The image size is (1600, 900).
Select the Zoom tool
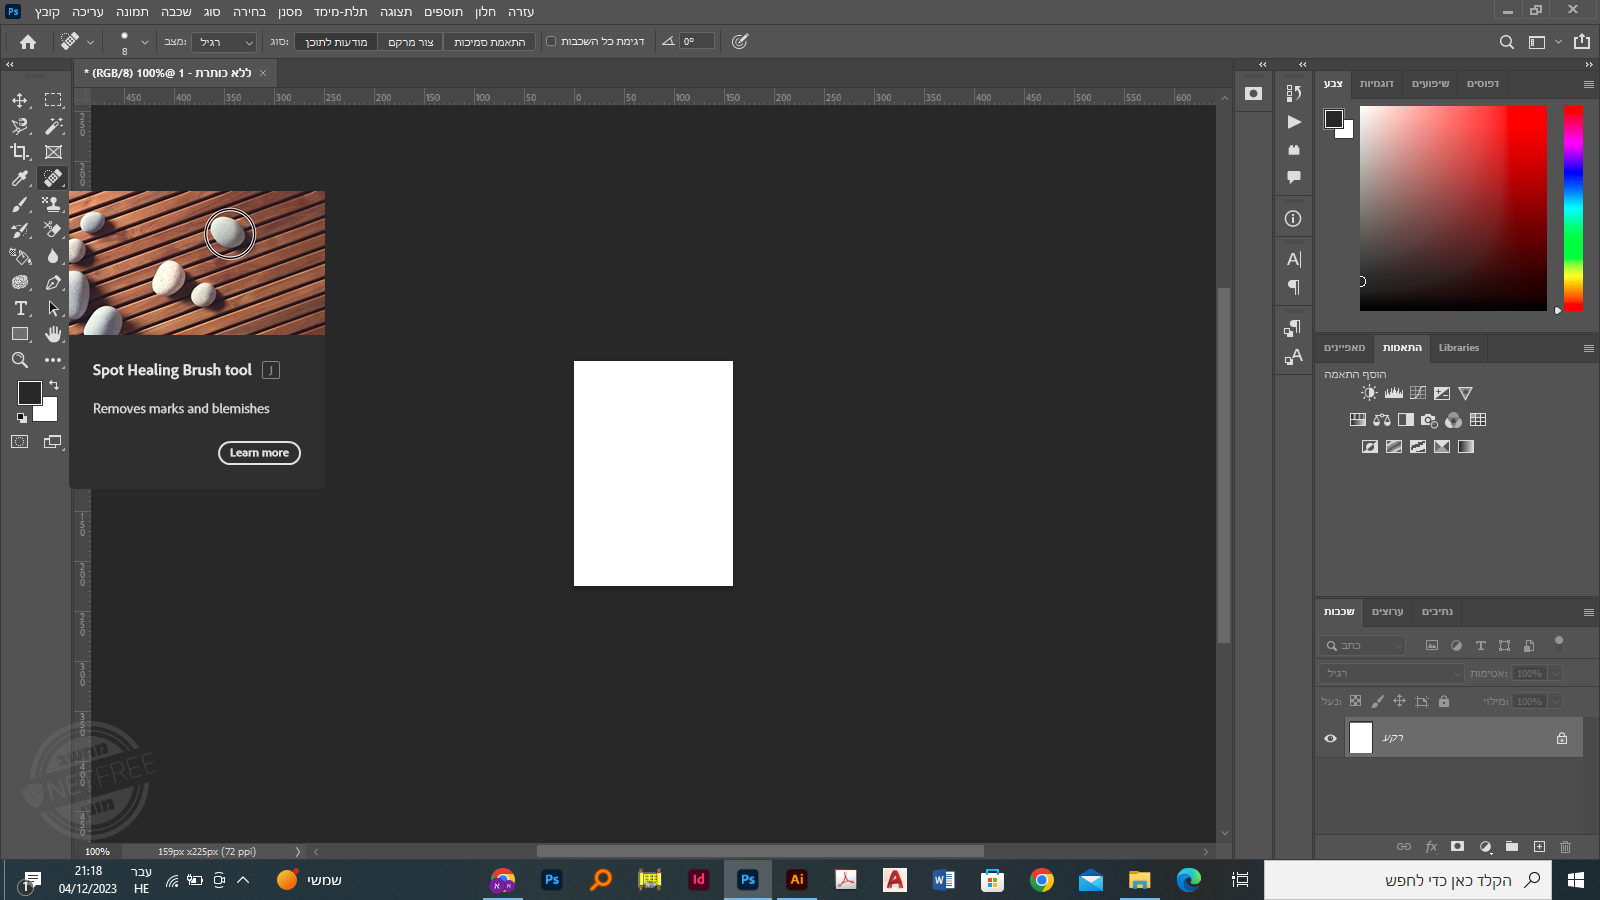click(x=20, y=360)
